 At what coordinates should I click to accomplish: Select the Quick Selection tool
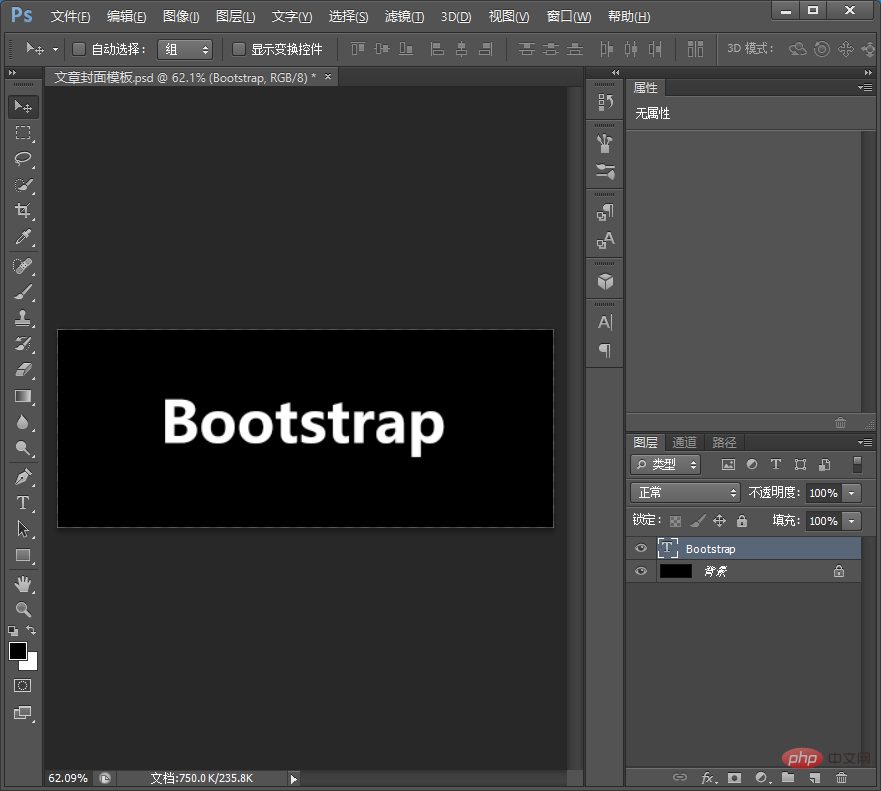coord(23,185)
